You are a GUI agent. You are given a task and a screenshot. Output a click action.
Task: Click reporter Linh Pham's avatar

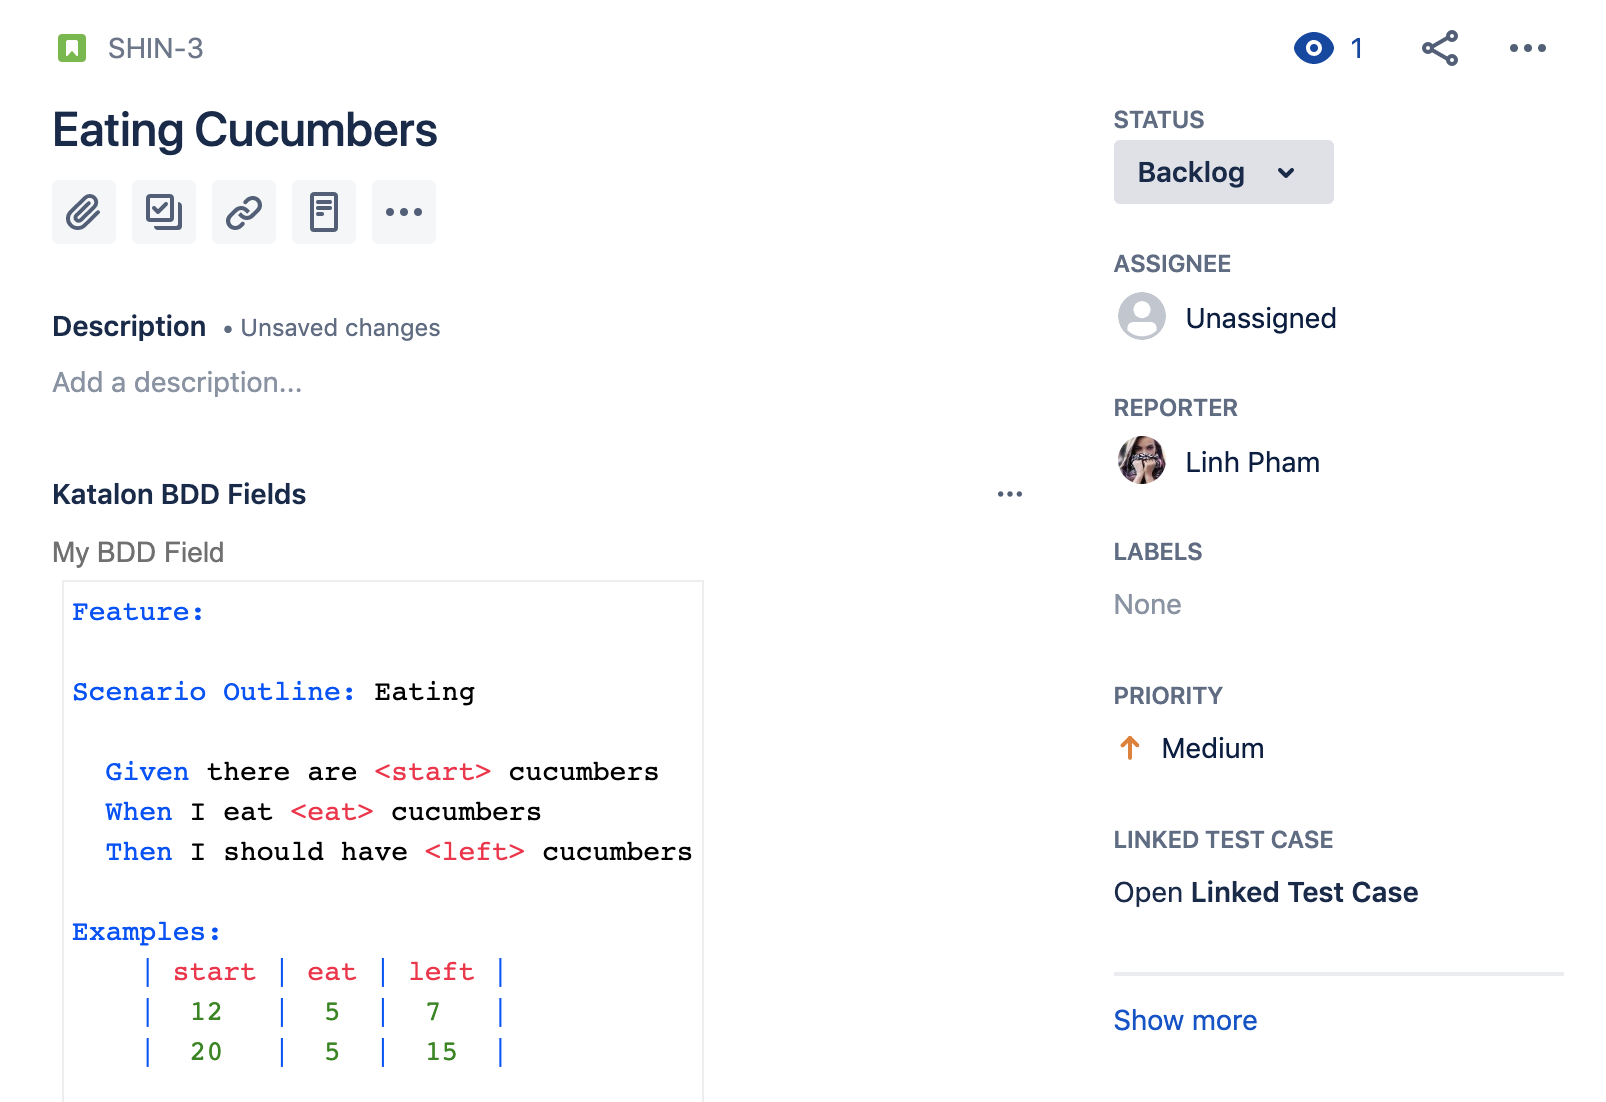tap(1141, 461)
